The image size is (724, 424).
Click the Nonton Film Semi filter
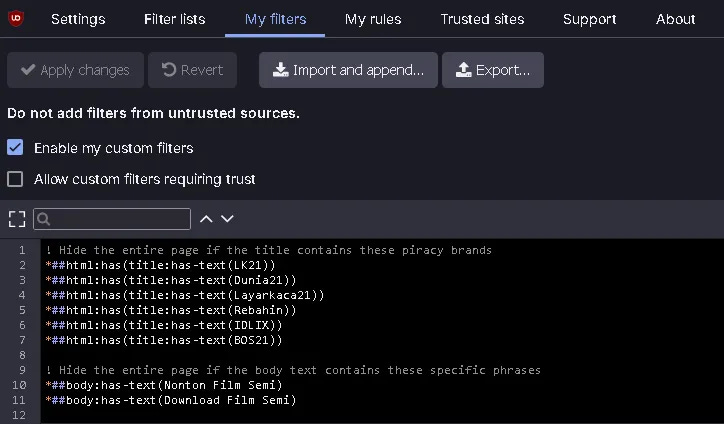point(164,385)
